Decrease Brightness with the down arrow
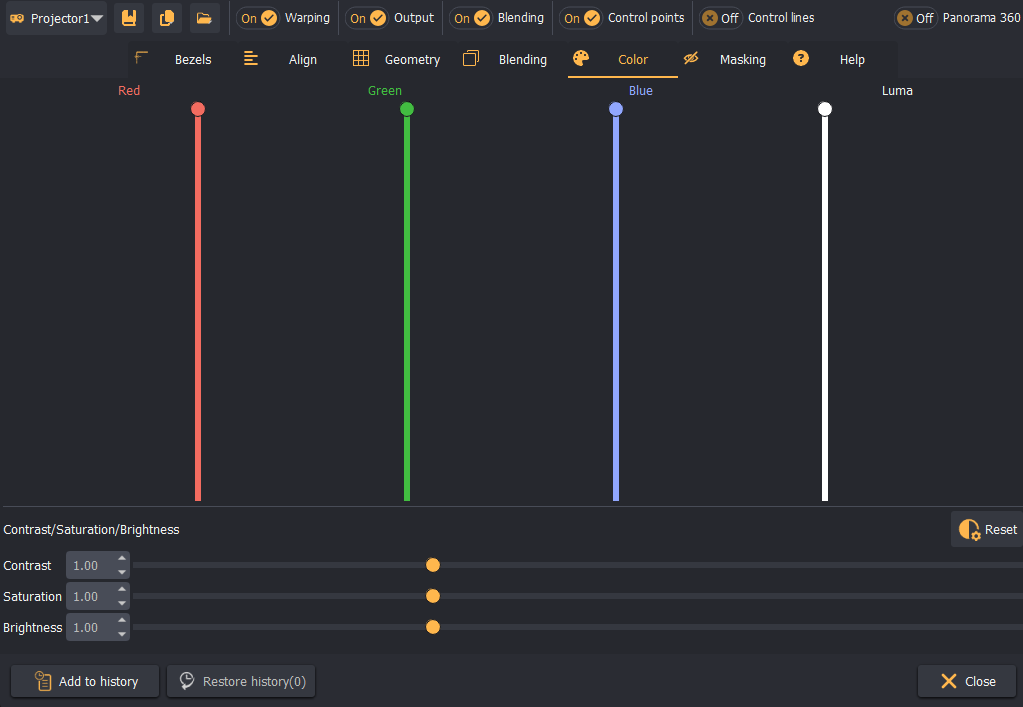1023x707 pixels. pos(122,634)
